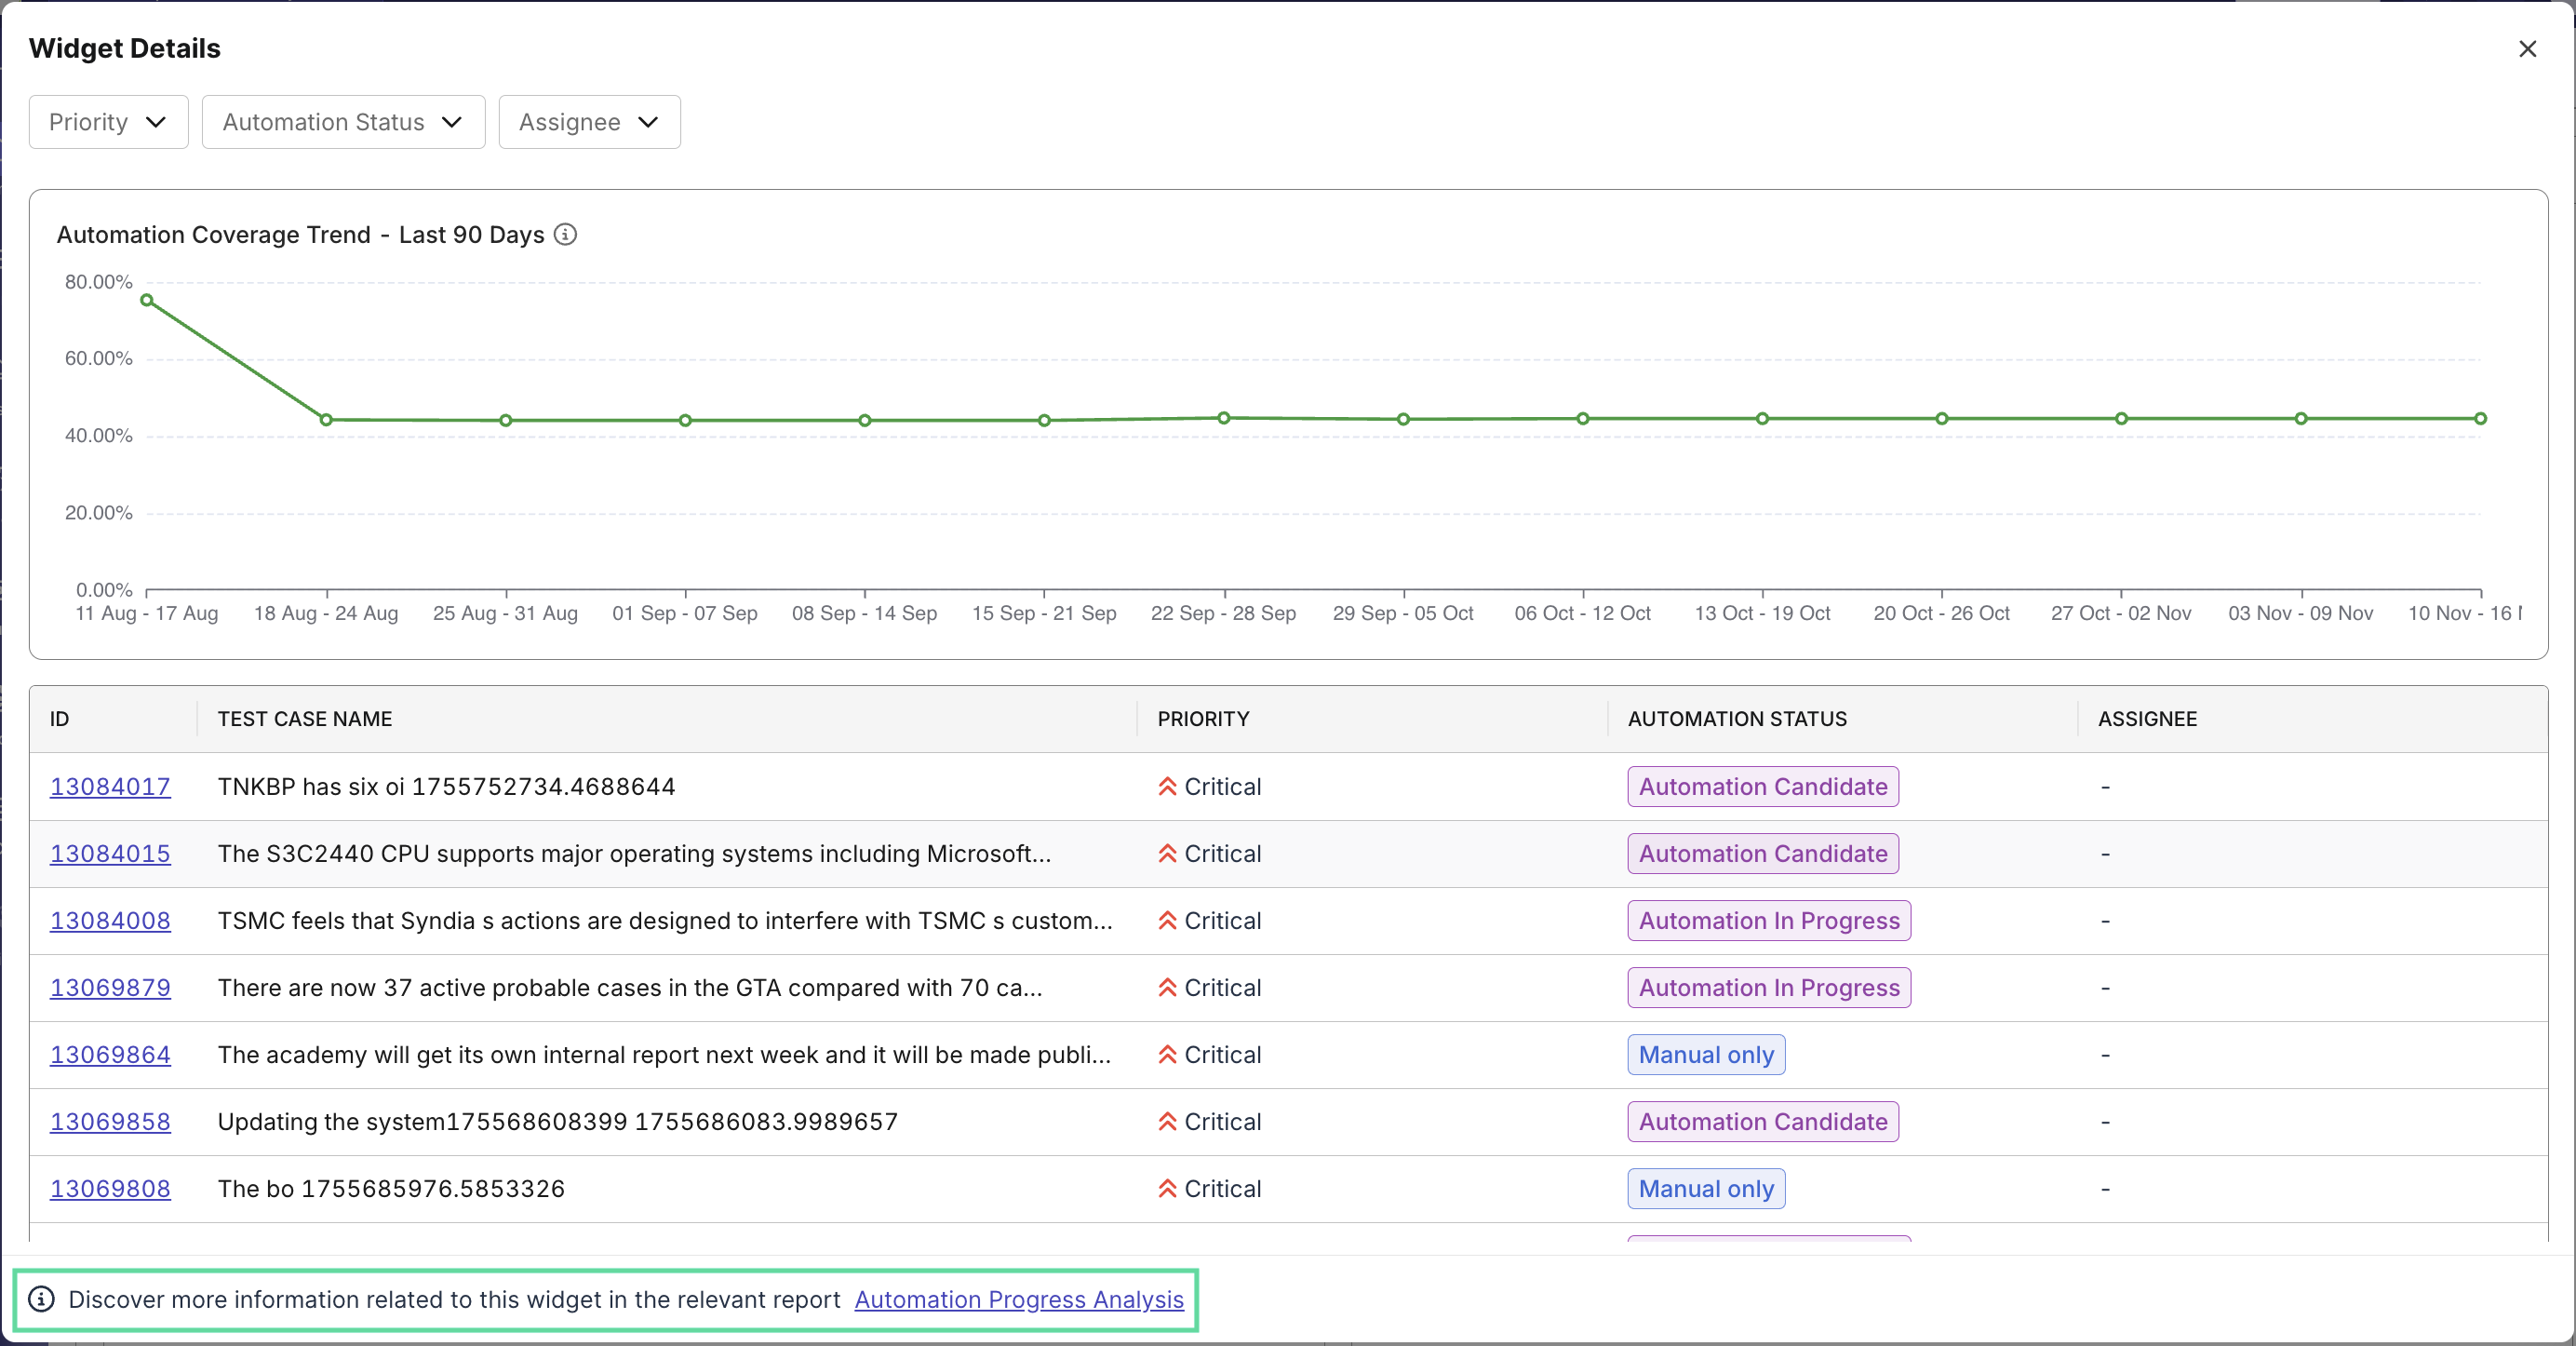2576x1346 pixels.
Task: Click the Critical priority icon for 'The bo' row
Action: pyautogui.click(x=1166, y=1189)
